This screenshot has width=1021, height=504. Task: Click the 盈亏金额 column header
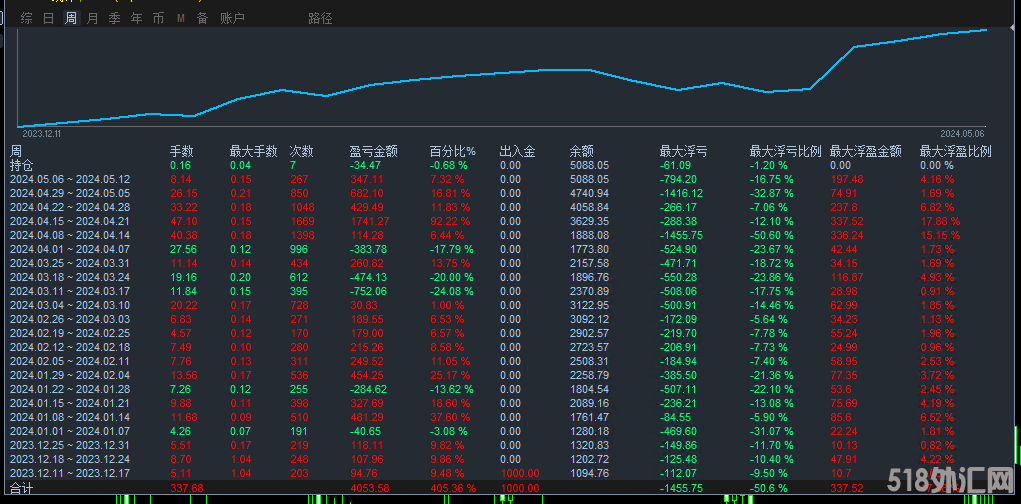[373, 152]
